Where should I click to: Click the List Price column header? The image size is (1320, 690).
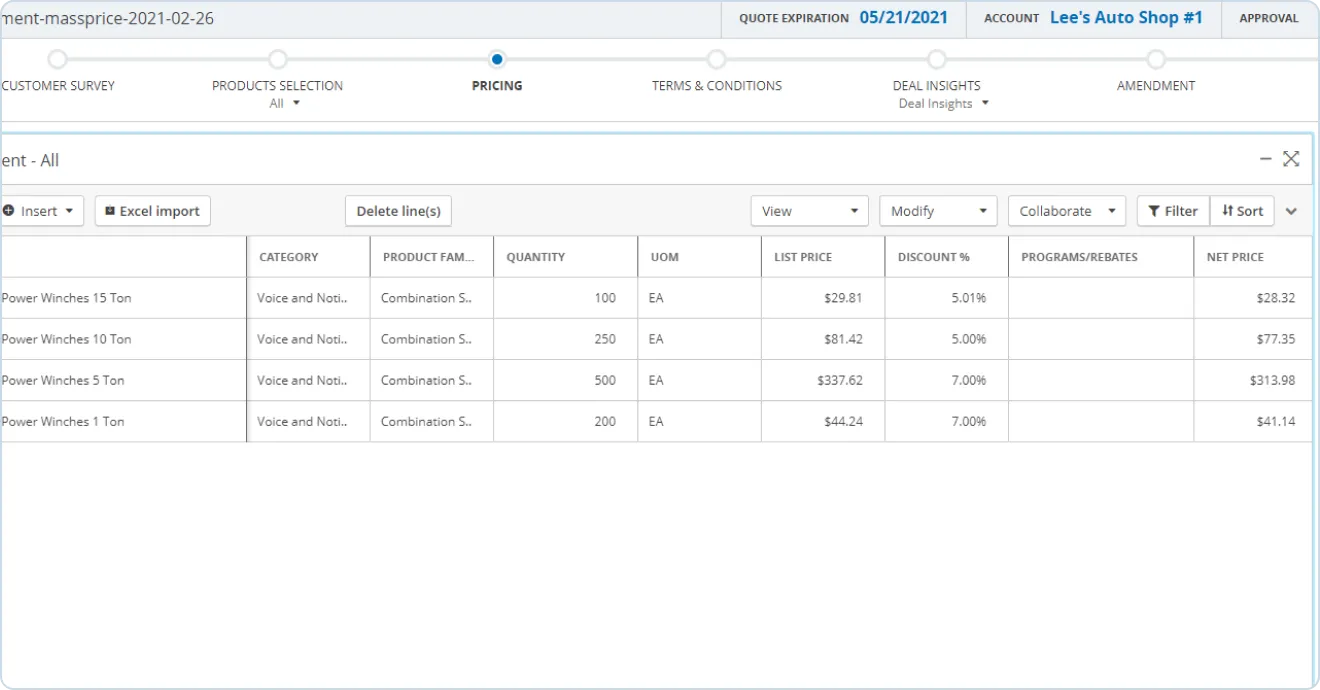tap(823, 257)
